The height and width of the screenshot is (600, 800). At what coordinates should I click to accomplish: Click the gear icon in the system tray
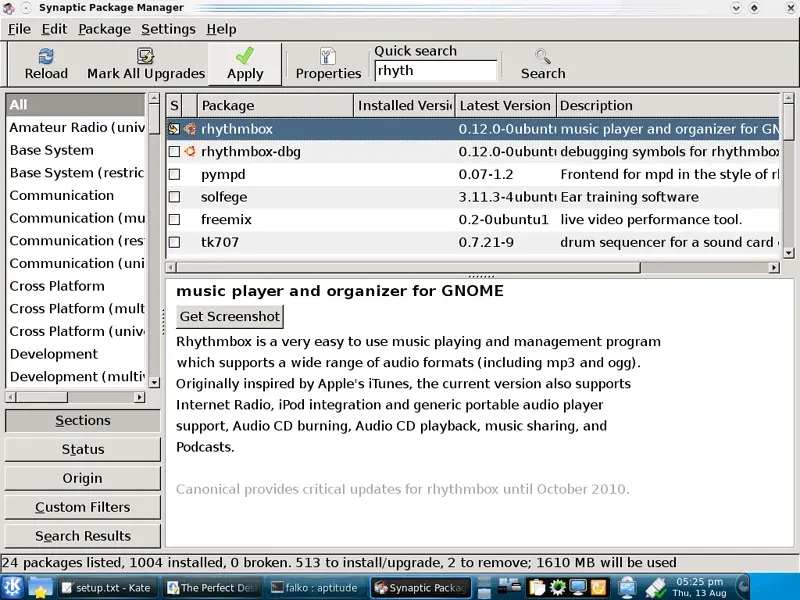557,587
